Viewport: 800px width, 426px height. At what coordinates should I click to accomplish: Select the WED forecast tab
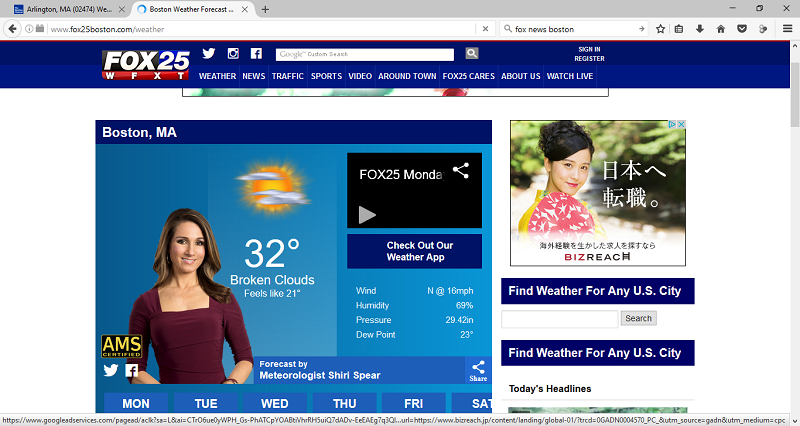point(274,403)
